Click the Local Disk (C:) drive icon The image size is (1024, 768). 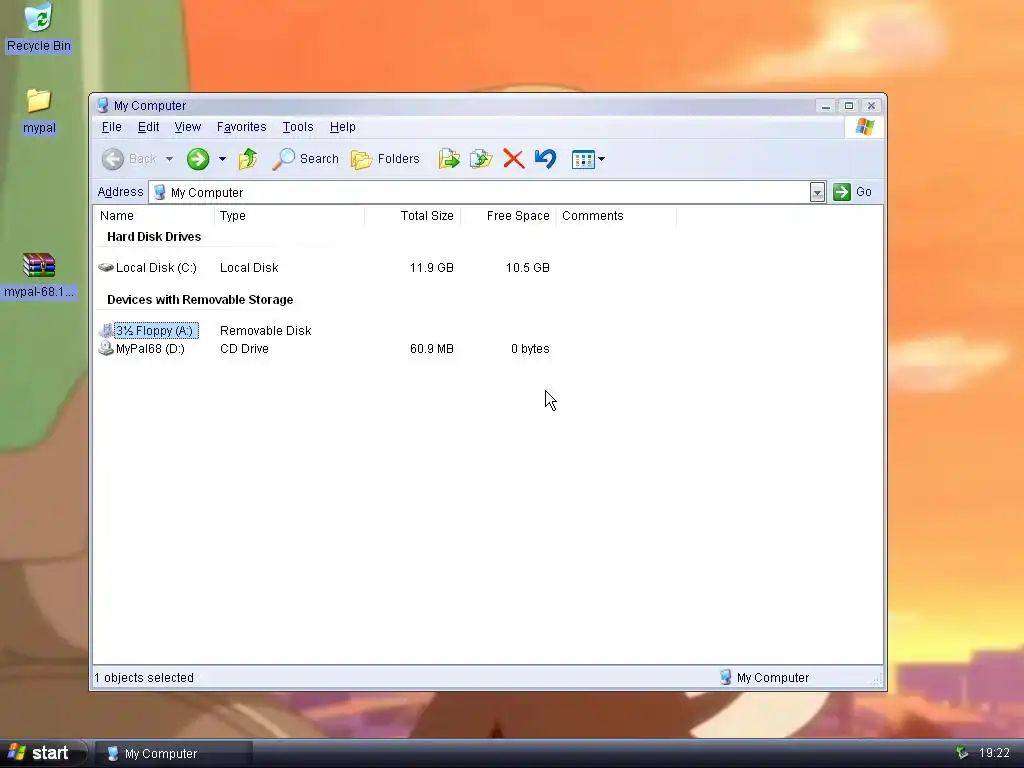tap(106, 268)
